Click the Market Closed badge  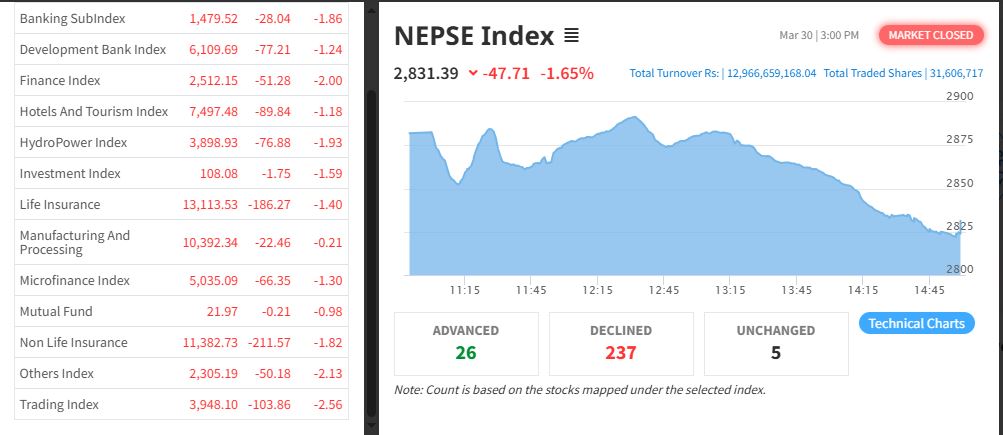(x=930, y=35)
